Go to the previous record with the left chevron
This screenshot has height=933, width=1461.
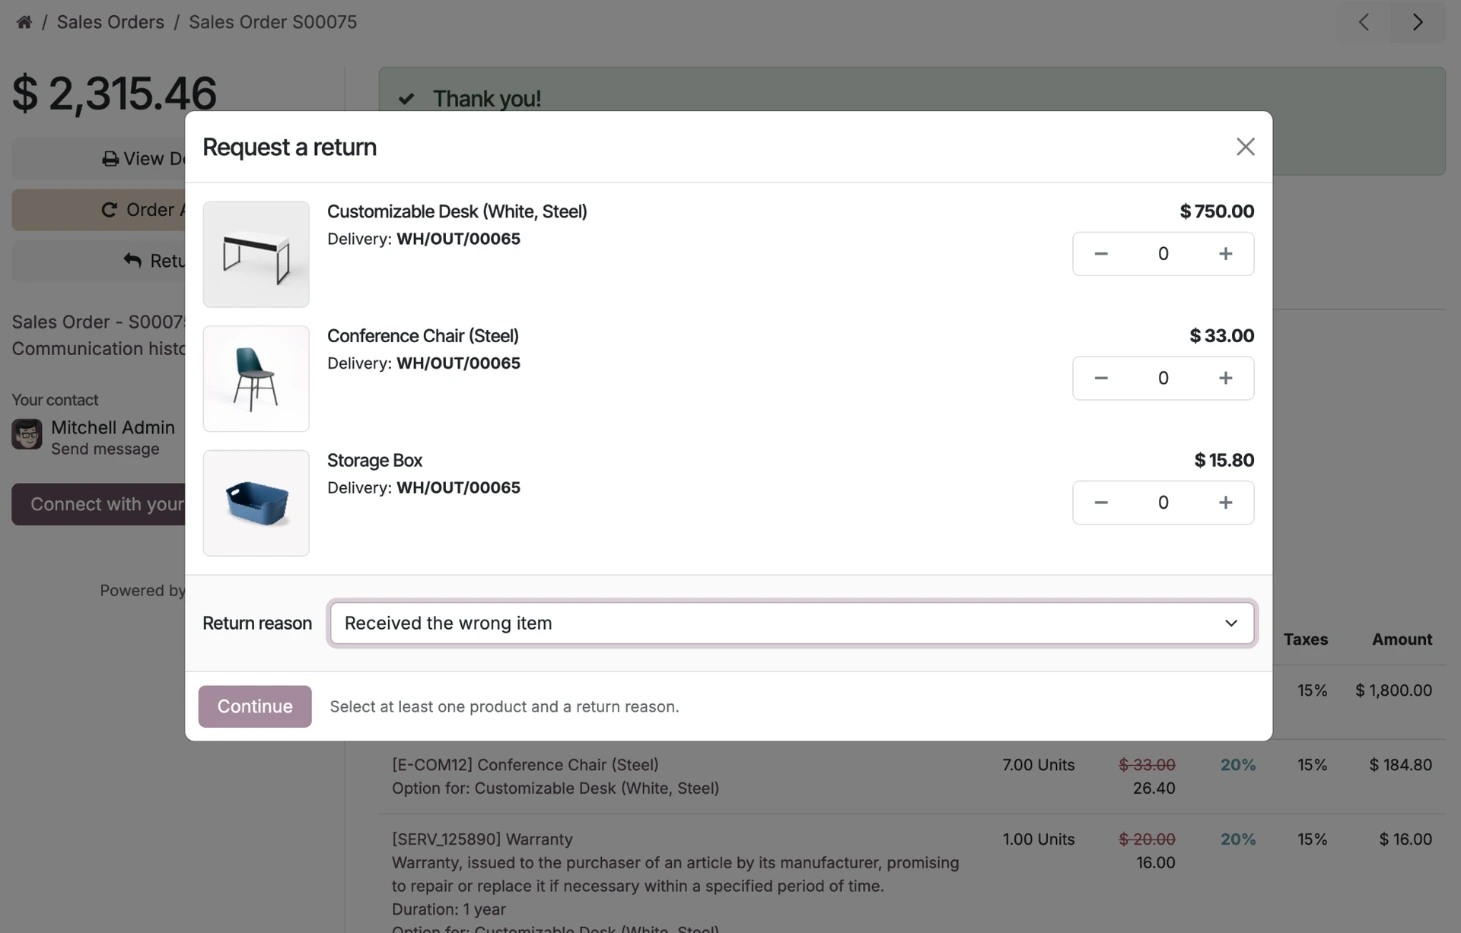(x=1362, y=21)
